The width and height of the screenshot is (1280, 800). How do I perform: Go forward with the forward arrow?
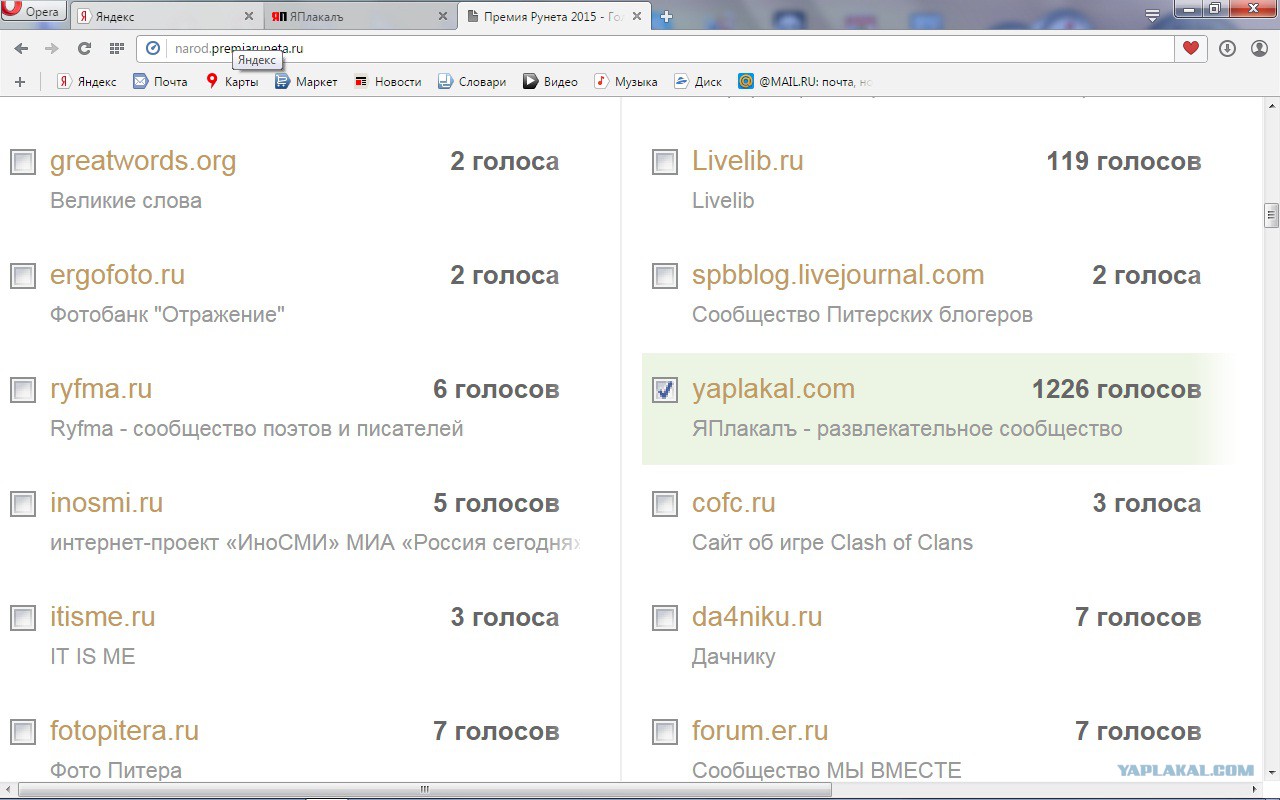click(x=52, y=48)
